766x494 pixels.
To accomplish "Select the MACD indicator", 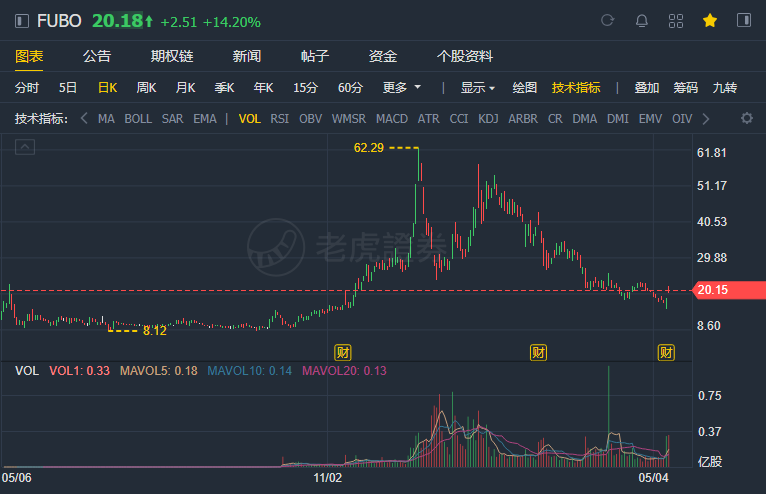I will [x=392, y=119].
